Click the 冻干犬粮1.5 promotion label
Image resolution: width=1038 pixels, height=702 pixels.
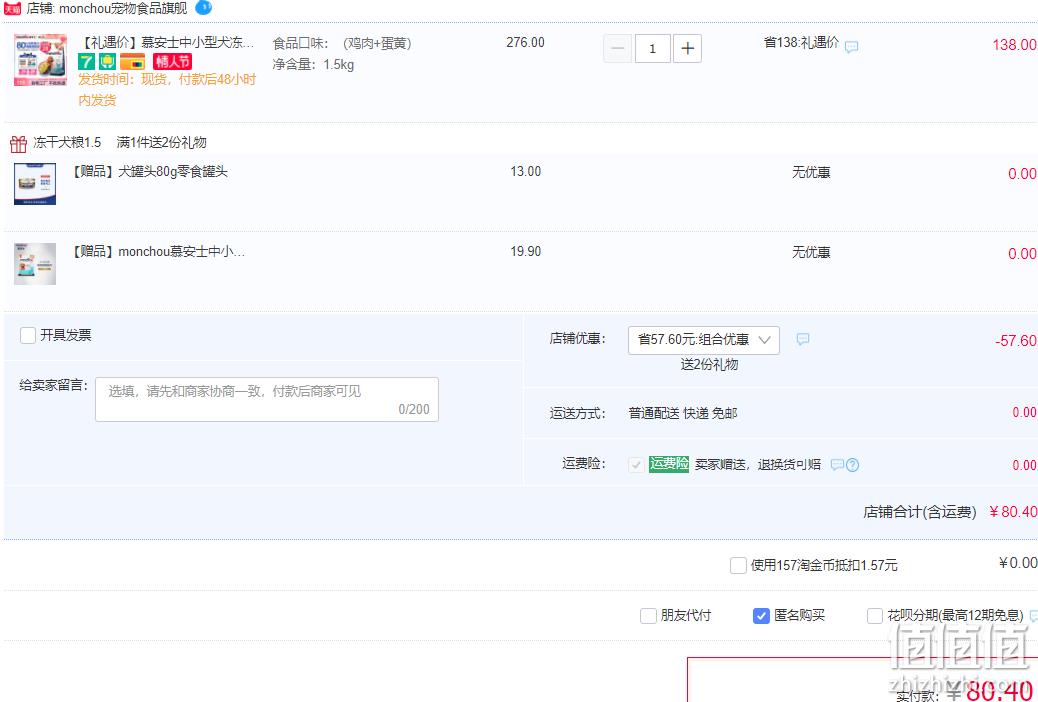click(x=67, y=142)
